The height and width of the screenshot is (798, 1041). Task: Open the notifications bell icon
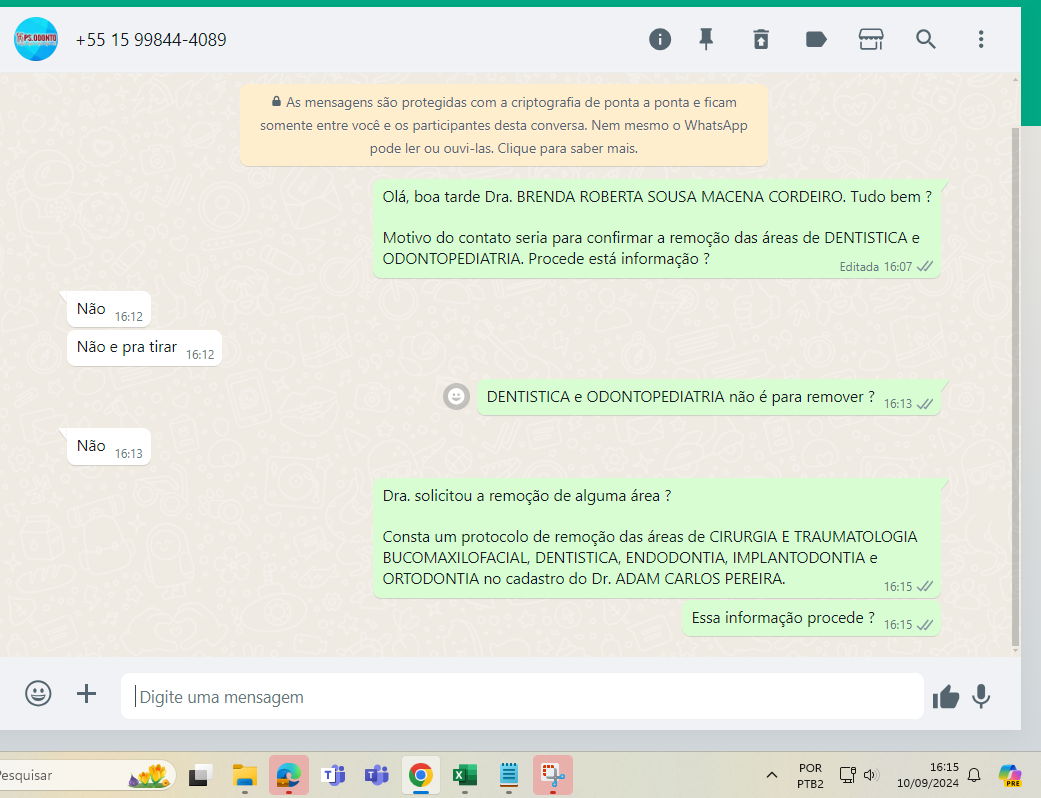click(974, 775)
